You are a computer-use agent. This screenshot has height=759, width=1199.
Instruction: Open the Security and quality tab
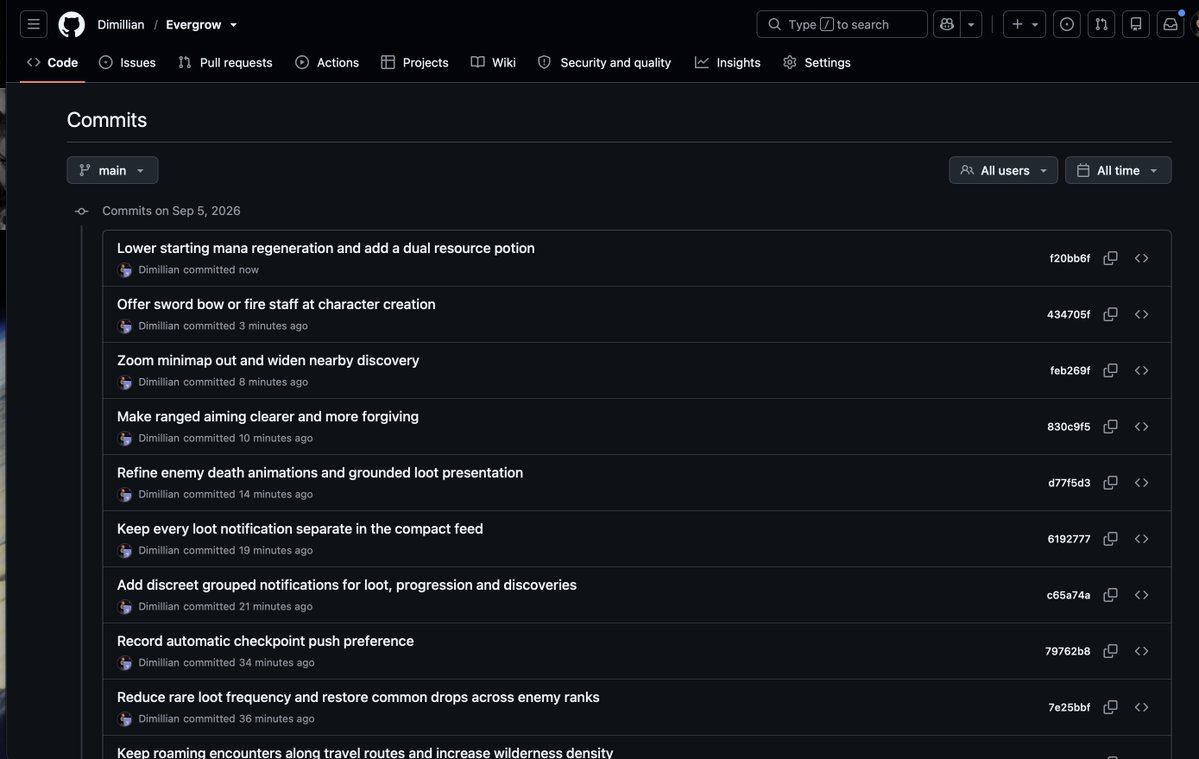(x=604, y=63)
